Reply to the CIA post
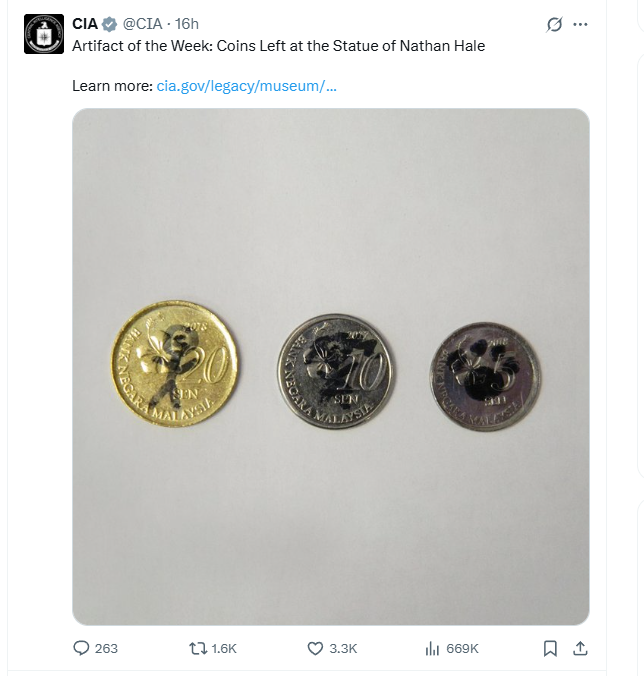The height and width of the screenshot is (676, 644). [82, 648]
